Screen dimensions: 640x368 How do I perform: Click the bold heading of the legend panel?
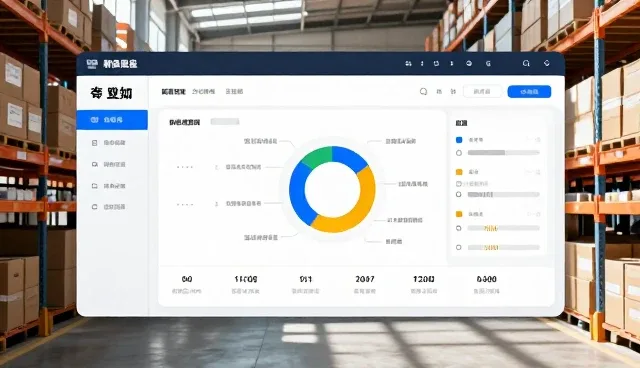(x=461, y=123)
